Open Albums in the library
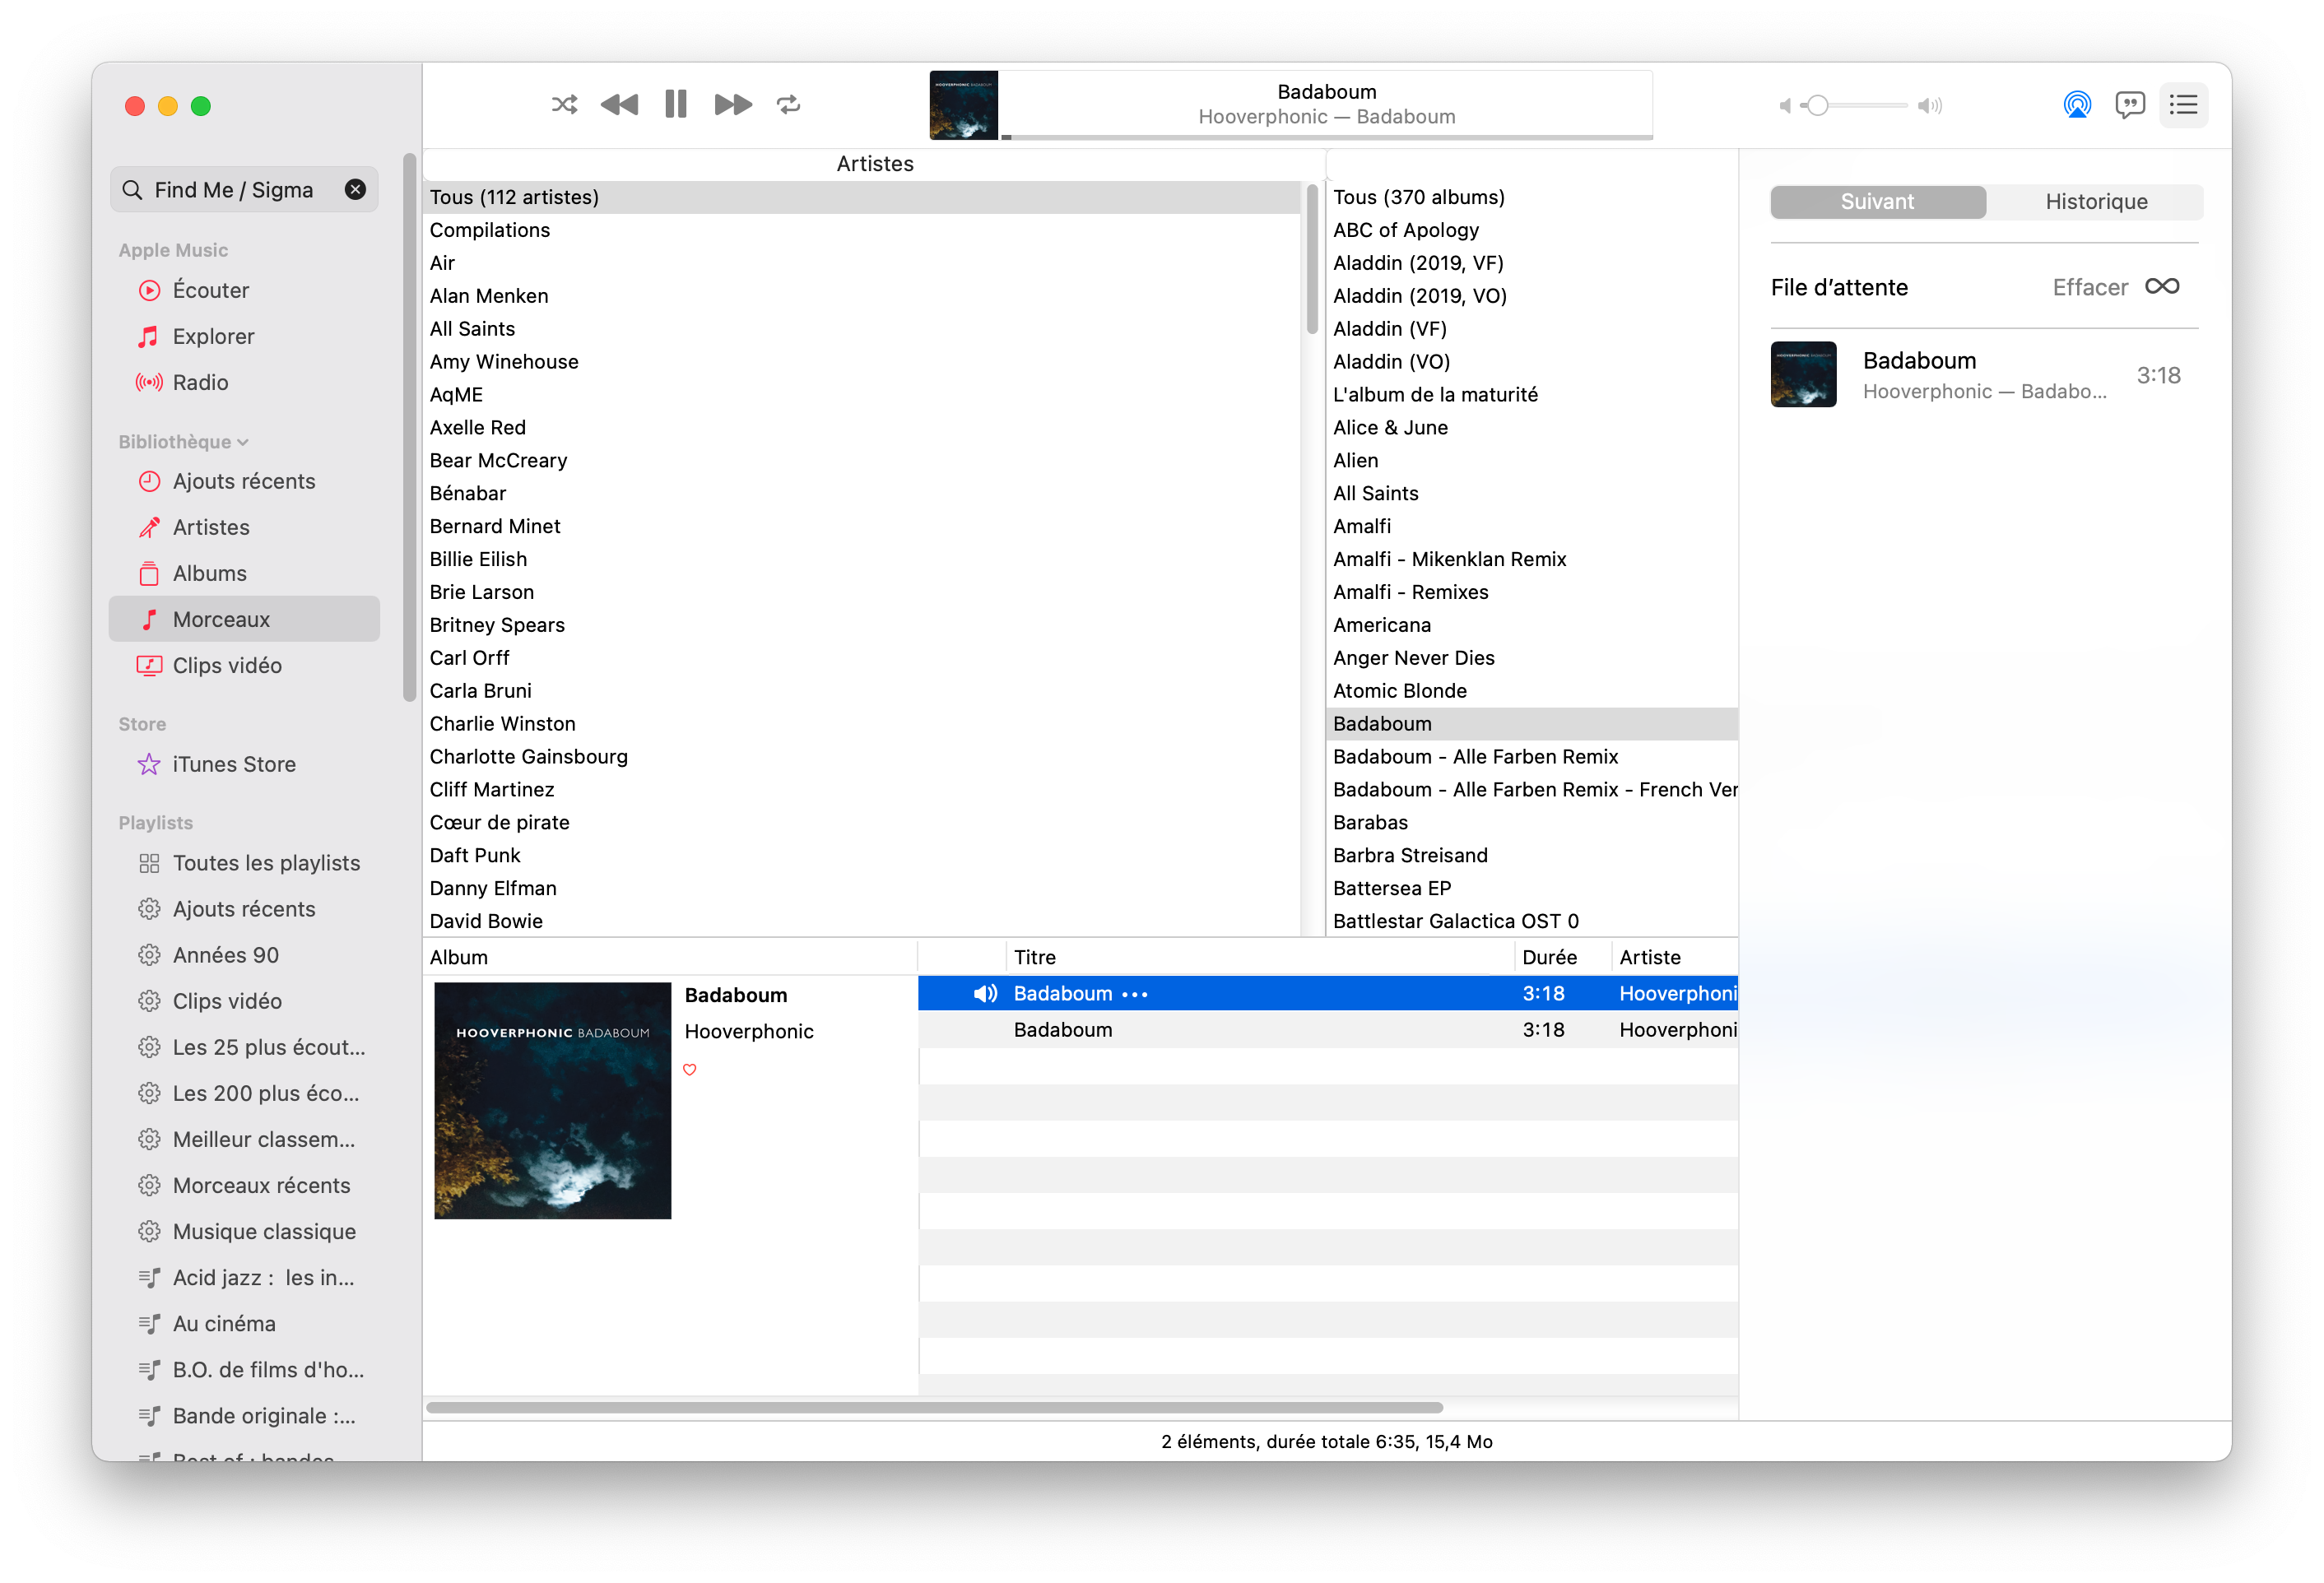Screen dimensions: 2324x1583 click(244, 573)
